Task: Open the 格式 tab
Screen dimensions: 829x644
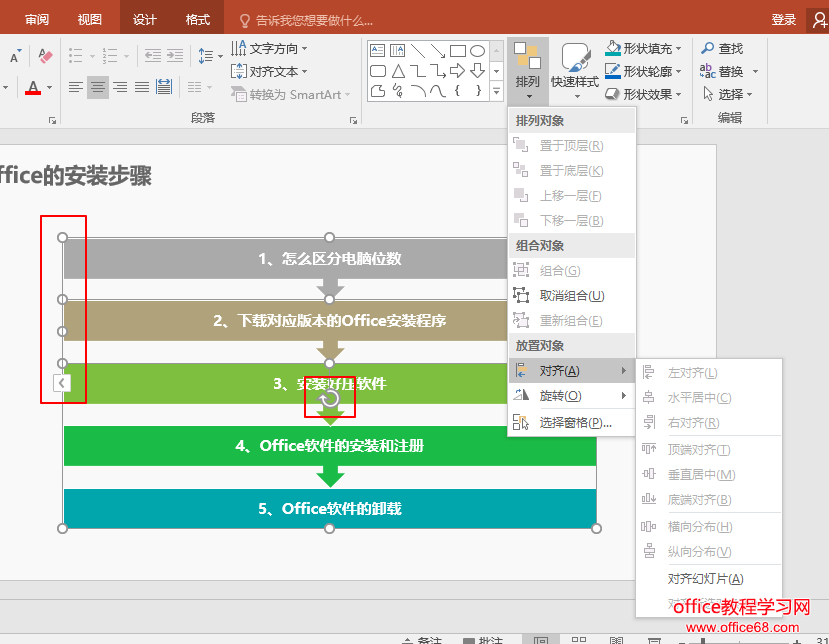Action: [198, 20]
